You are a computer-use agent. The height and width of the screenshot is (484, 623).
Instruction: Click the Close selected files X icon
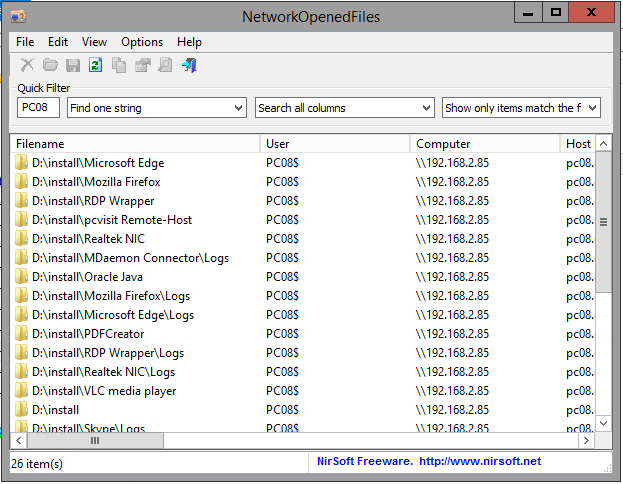click(27, 66)
